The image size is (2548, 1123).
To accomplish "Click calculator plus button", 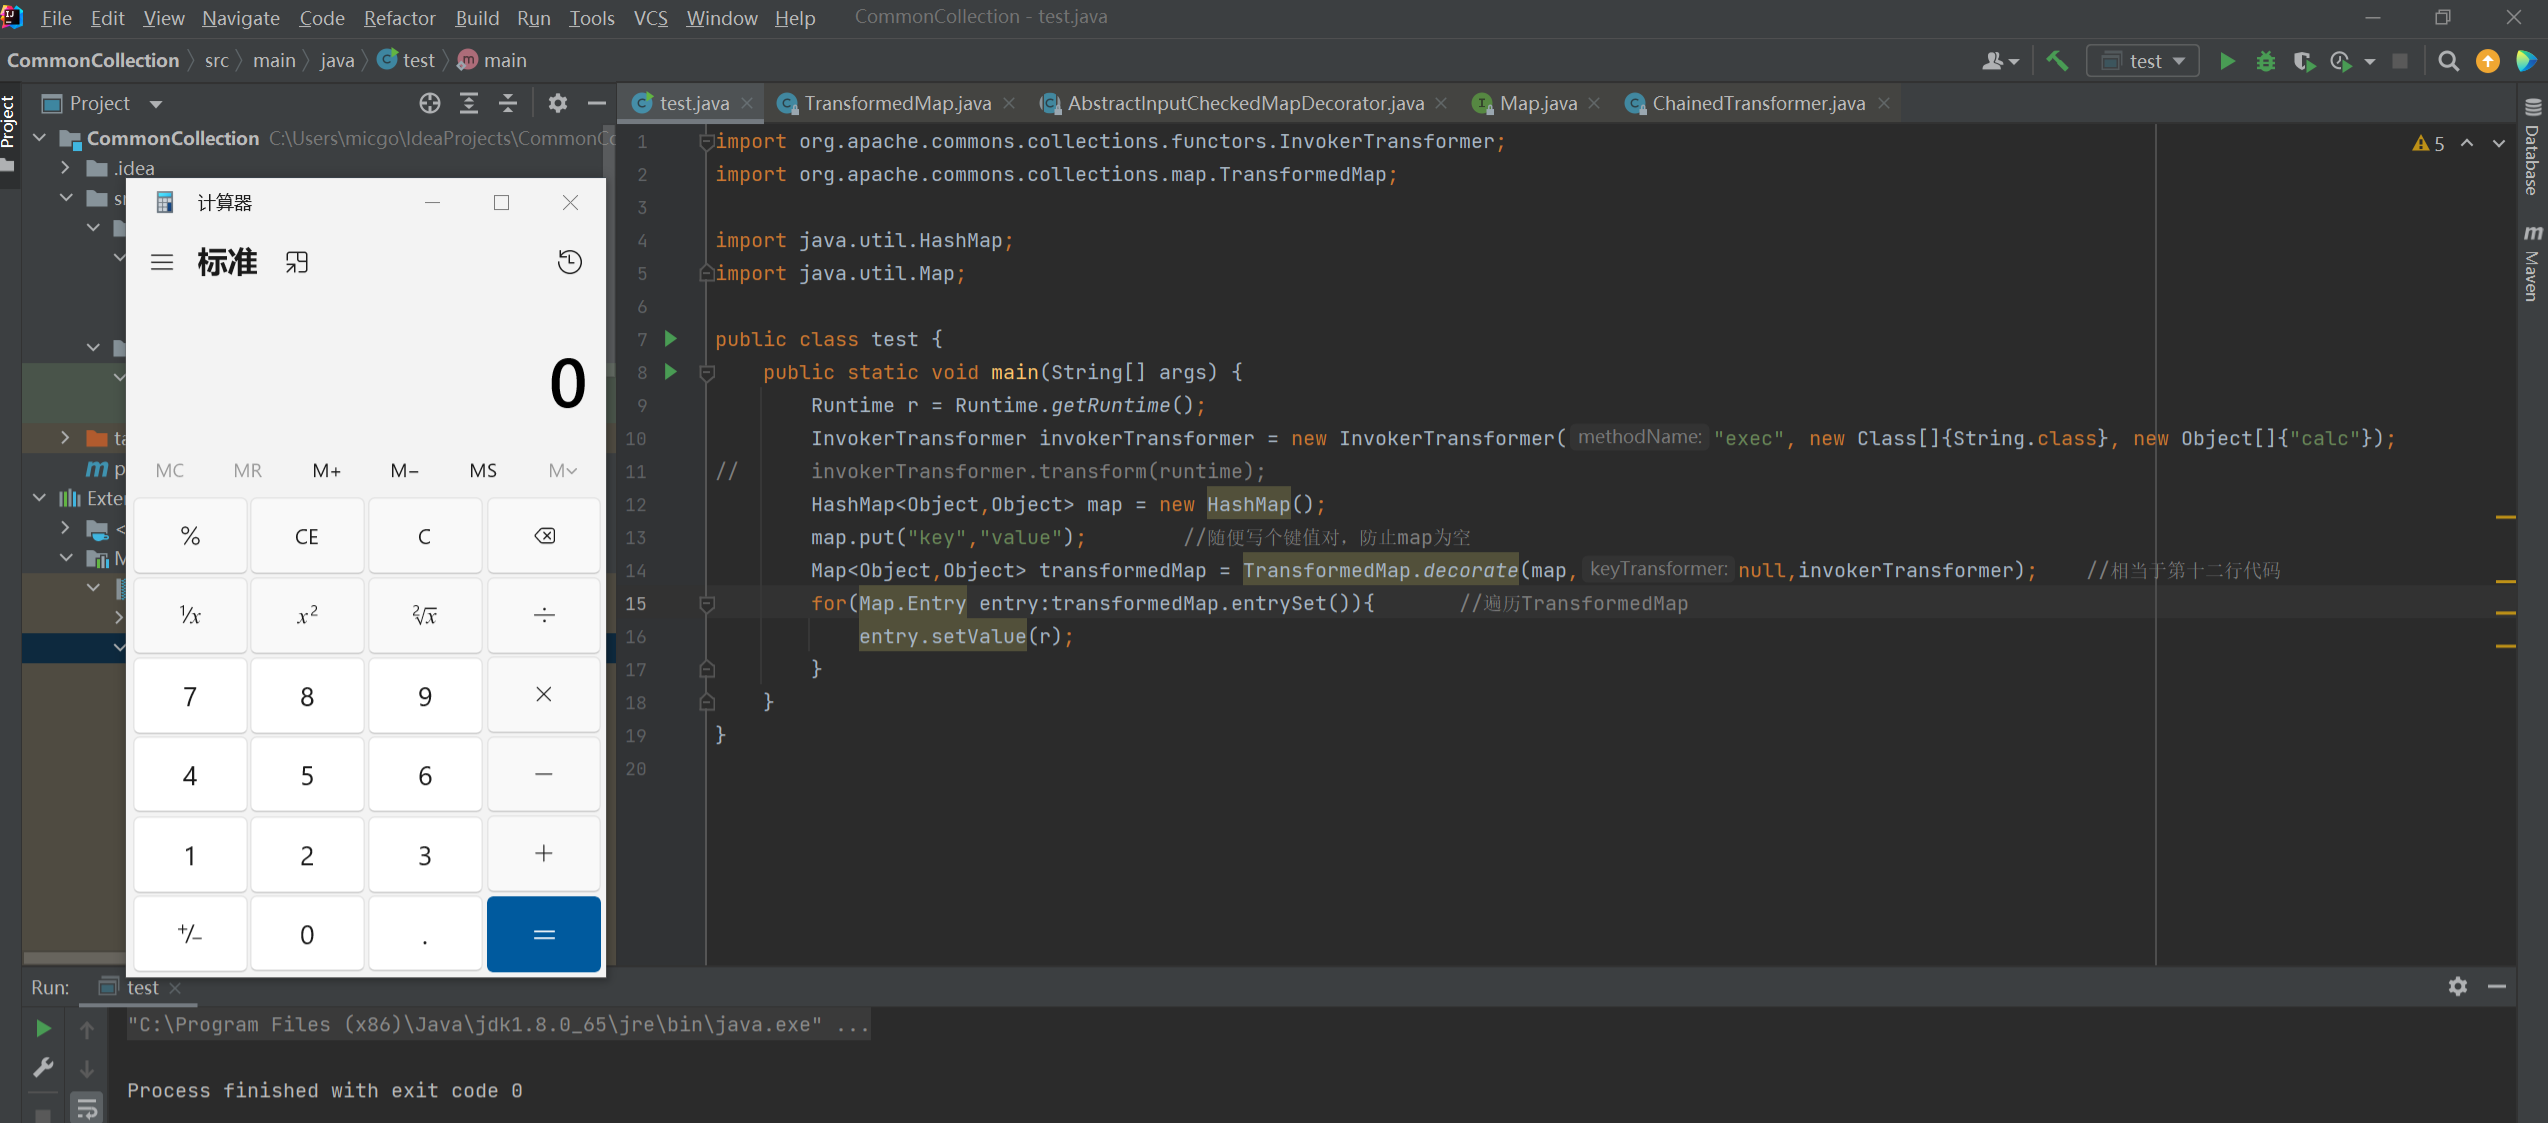I will [544, 855].
